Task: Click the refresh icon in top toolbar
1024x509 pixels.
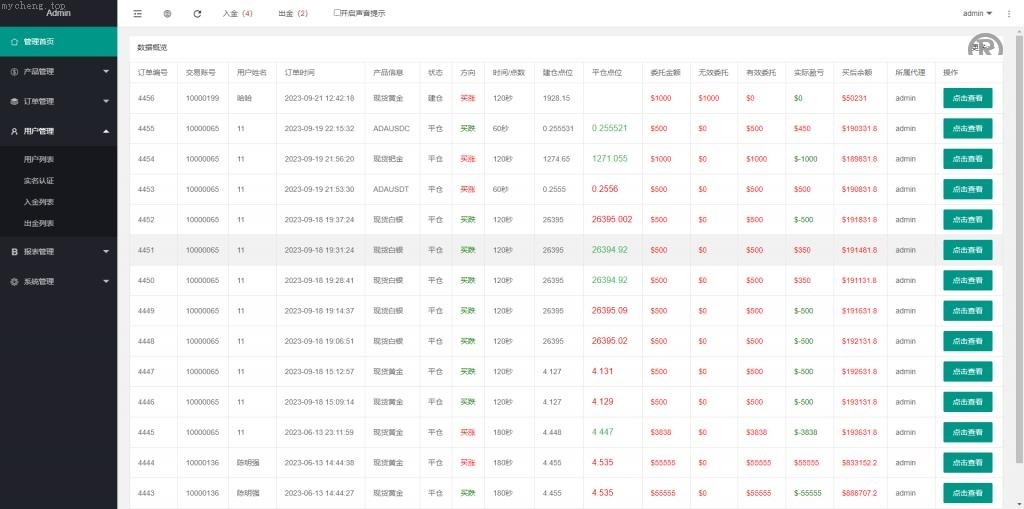Action: click(x=197, y=14)
